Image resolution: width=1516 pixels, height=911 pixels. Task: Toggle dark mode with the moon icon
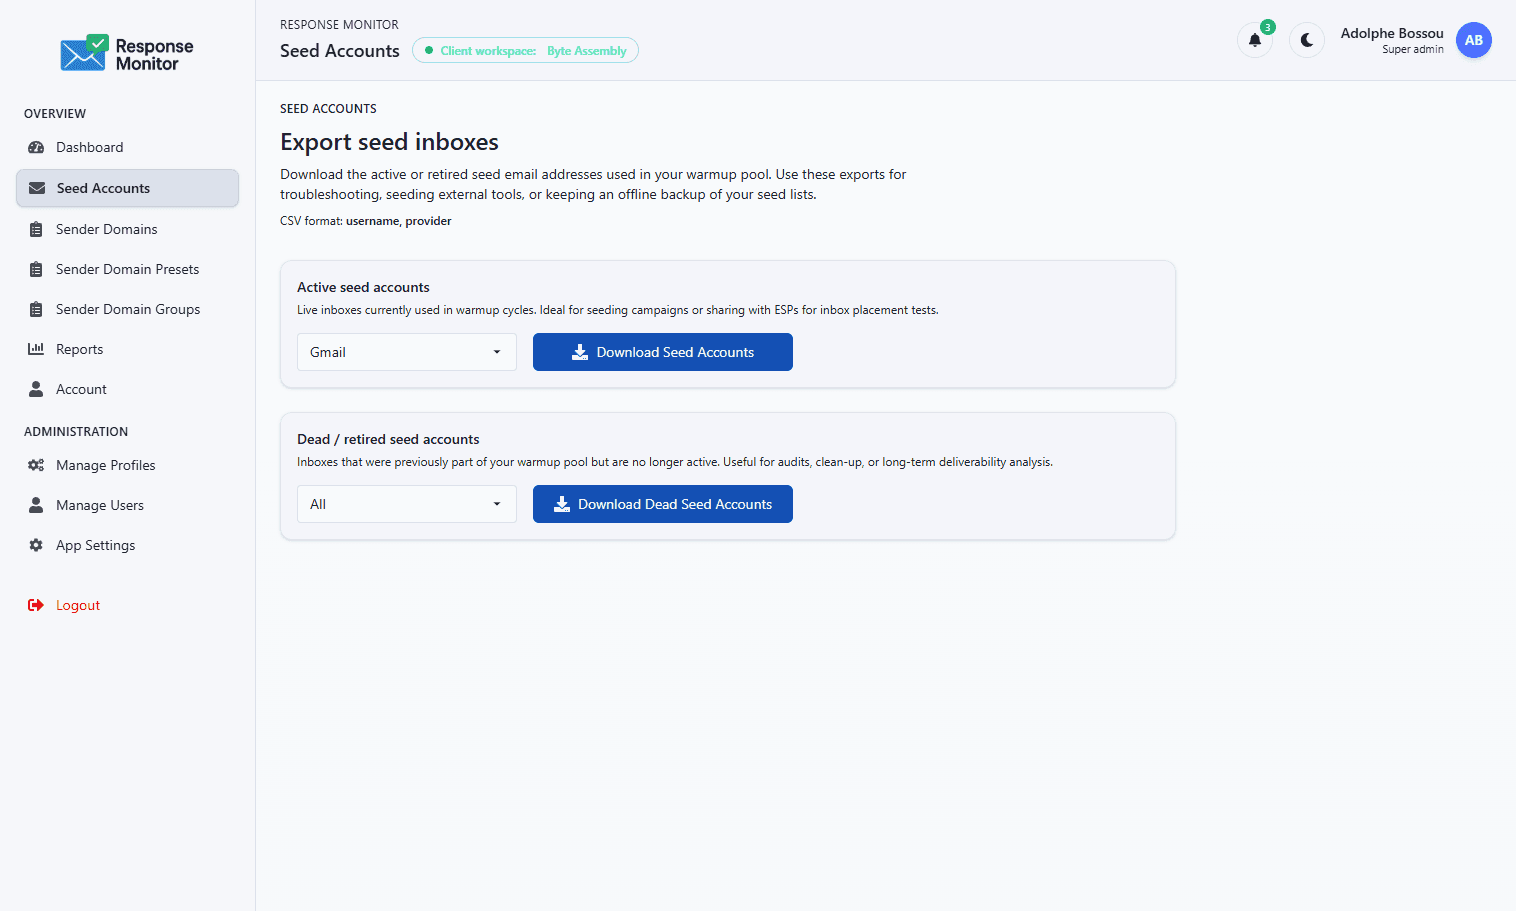click(1307, 40)
